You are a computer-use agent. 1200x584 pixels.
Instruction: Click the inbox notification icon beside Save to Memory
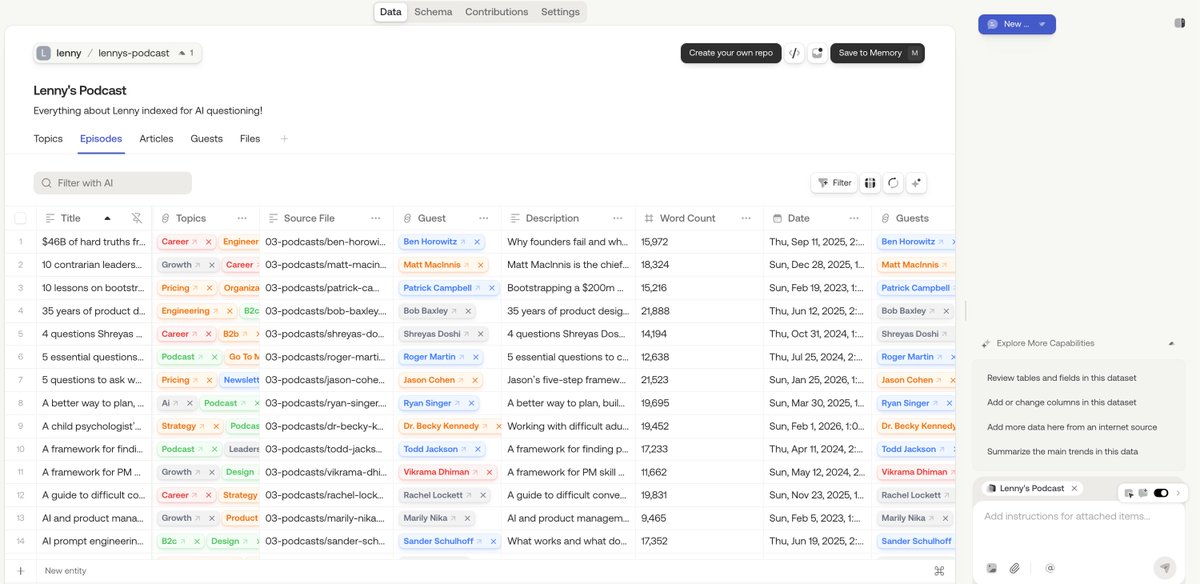(x=817, y=53)
